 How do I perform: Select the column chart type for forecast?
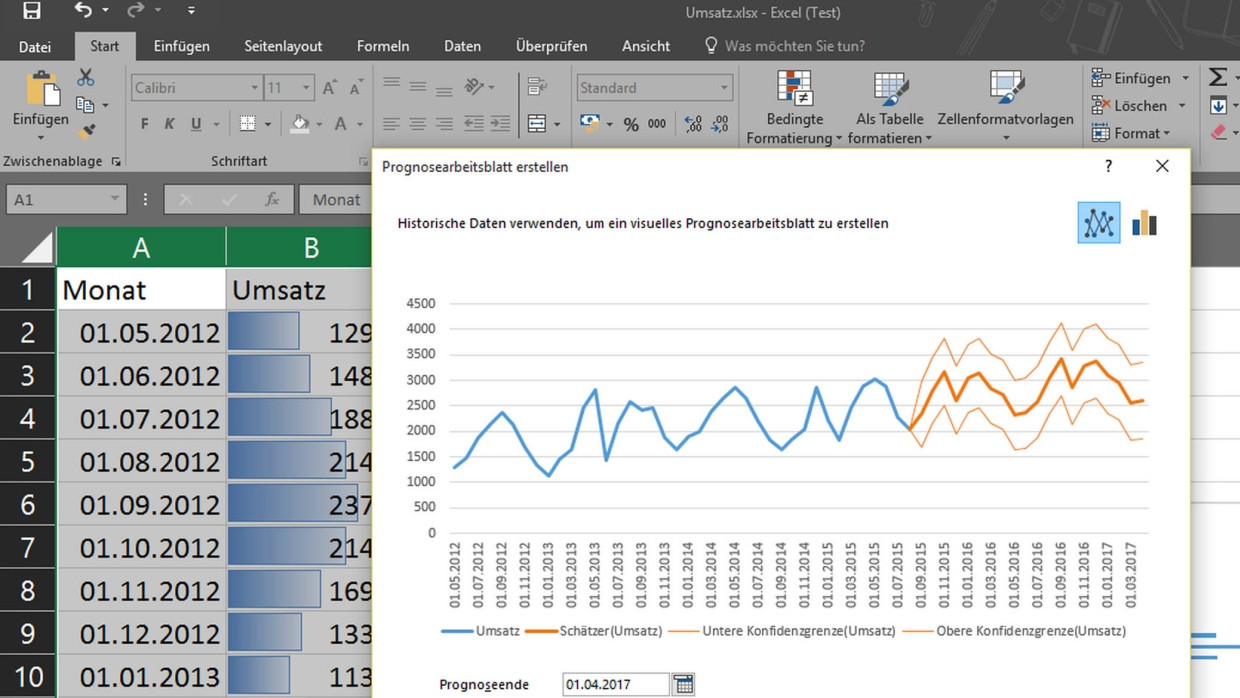pyautogui.click(x=1144, y=223)
